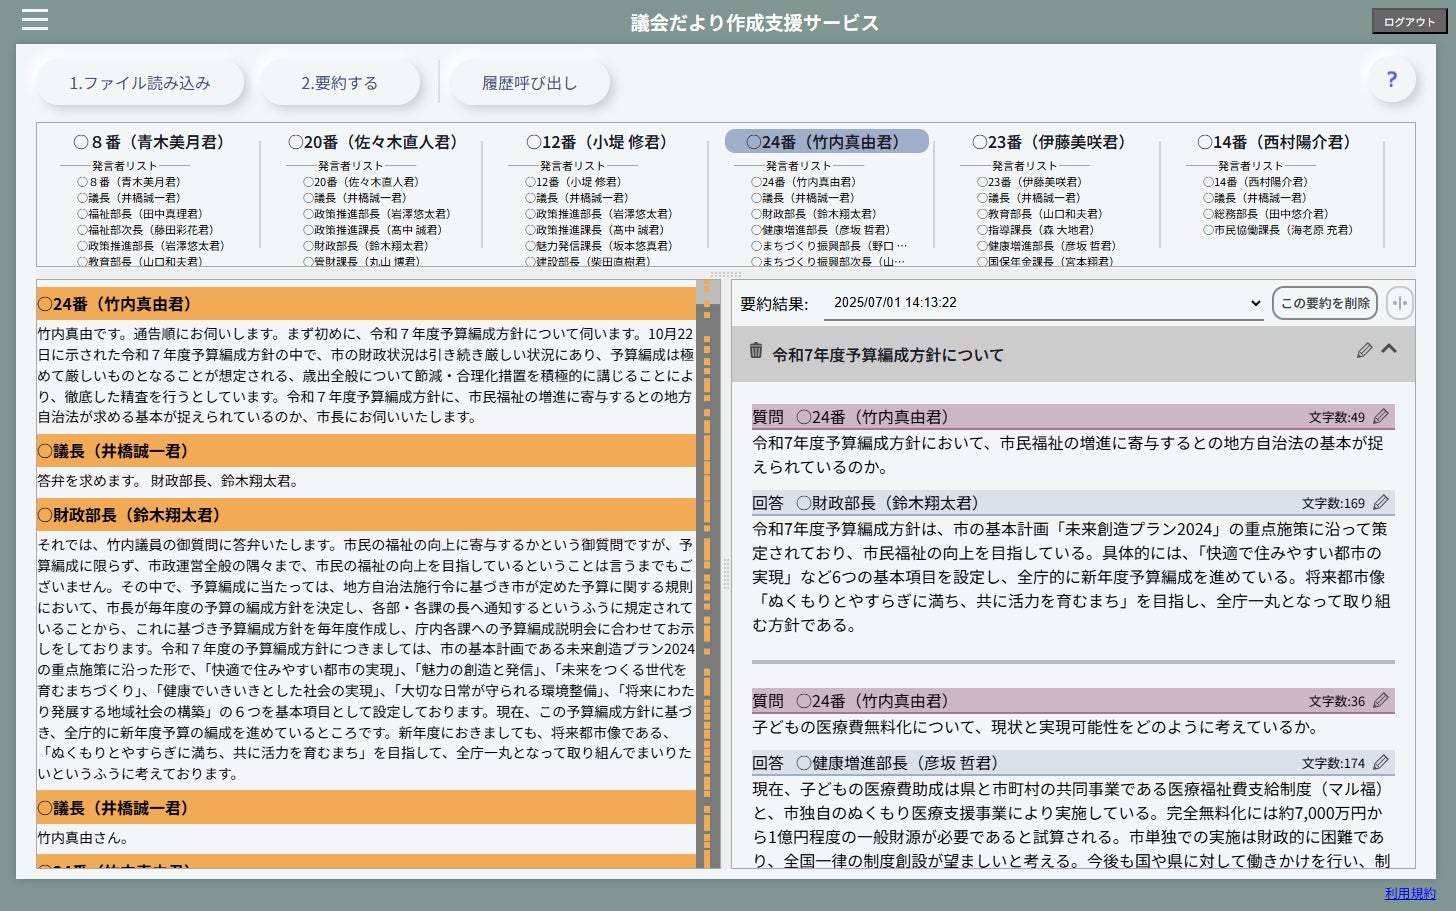Edit 健康増進部長 answer via 文字数:174 pencil icon
1456x911 pixels.
pos(1382,761)
